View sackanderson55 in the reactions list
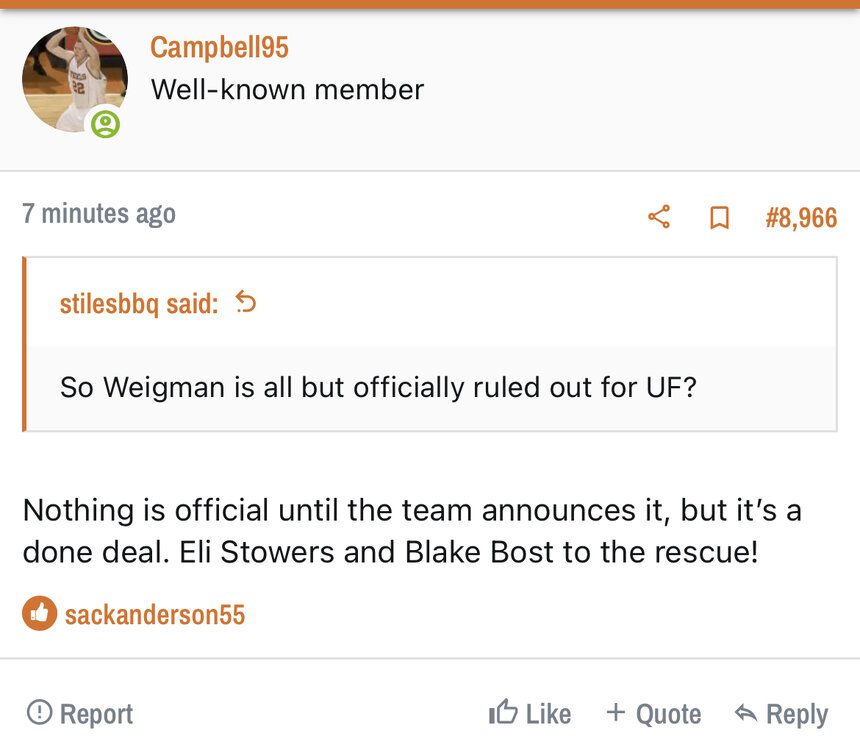860x750 pixels. click(x=155, y=614)
